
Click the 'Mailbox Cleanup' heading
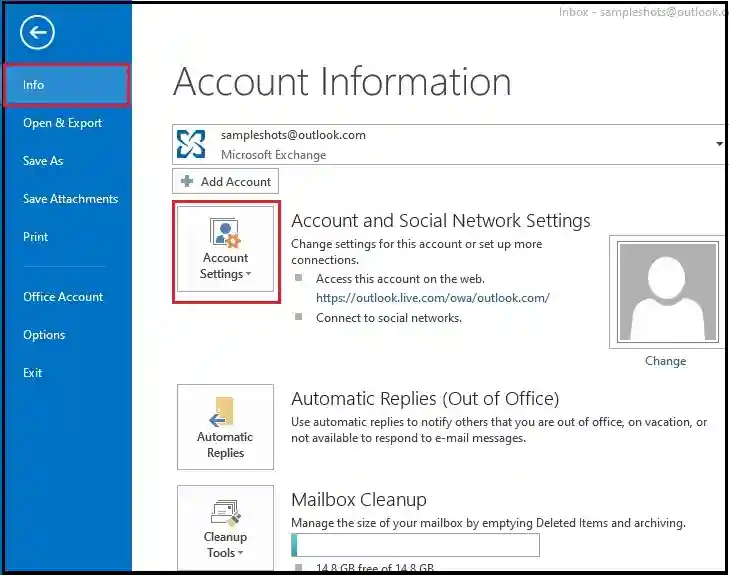[359, 500]
